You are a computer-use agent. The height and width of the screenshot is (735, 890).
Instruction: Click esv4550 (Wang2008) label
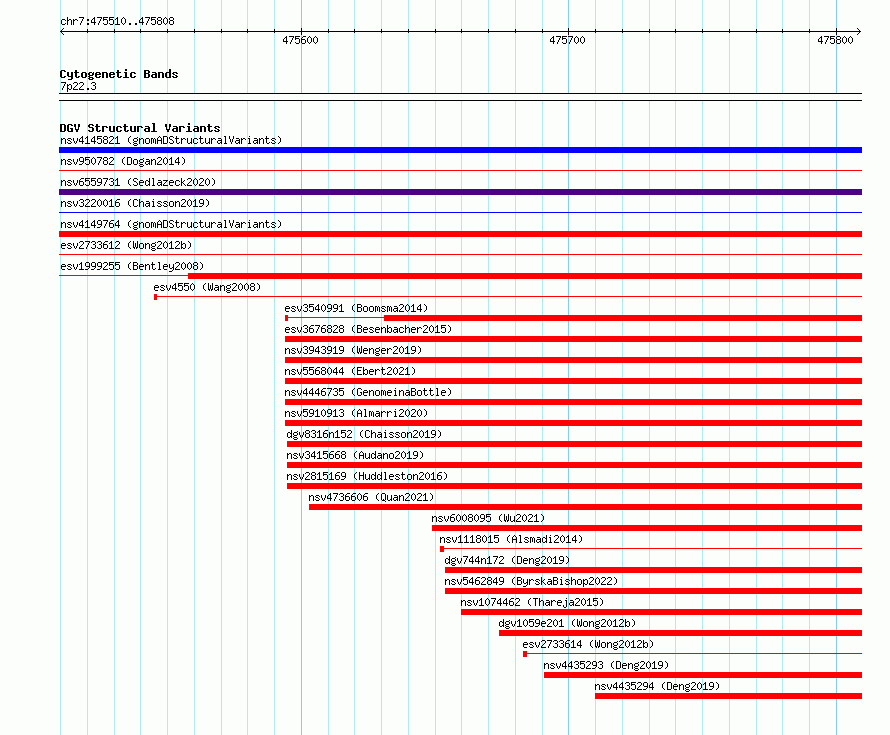(207, 287)
